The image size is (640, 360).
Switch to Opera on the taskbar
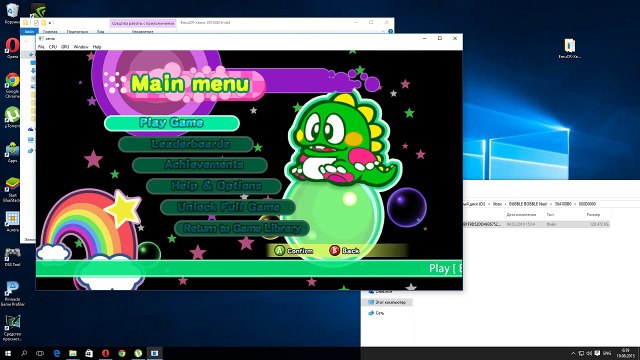coord(105,353)
